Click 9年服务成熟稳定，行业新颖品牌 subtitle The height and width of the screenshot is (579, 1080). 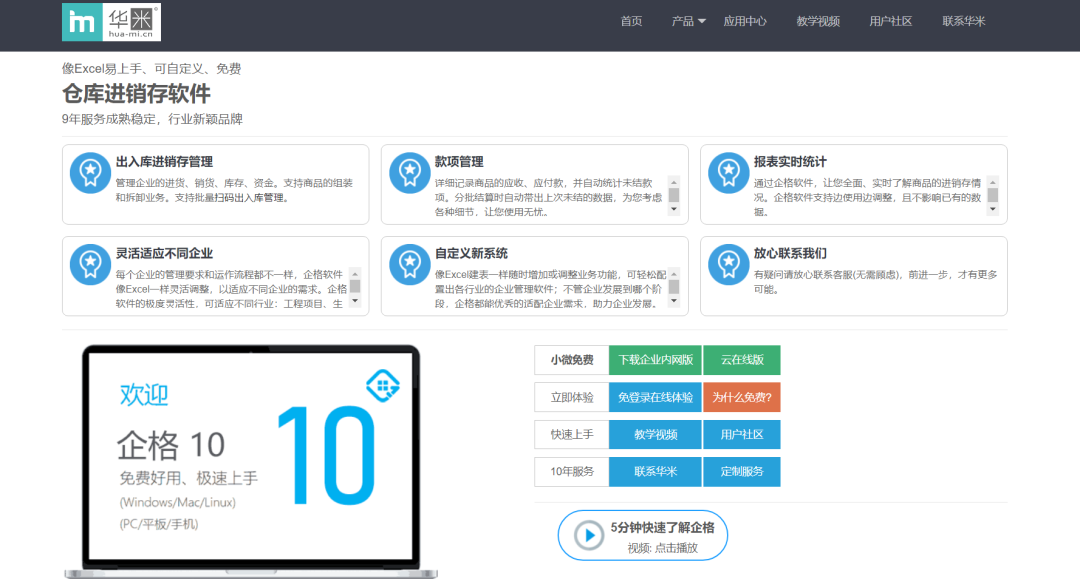[x=152, y=119]
